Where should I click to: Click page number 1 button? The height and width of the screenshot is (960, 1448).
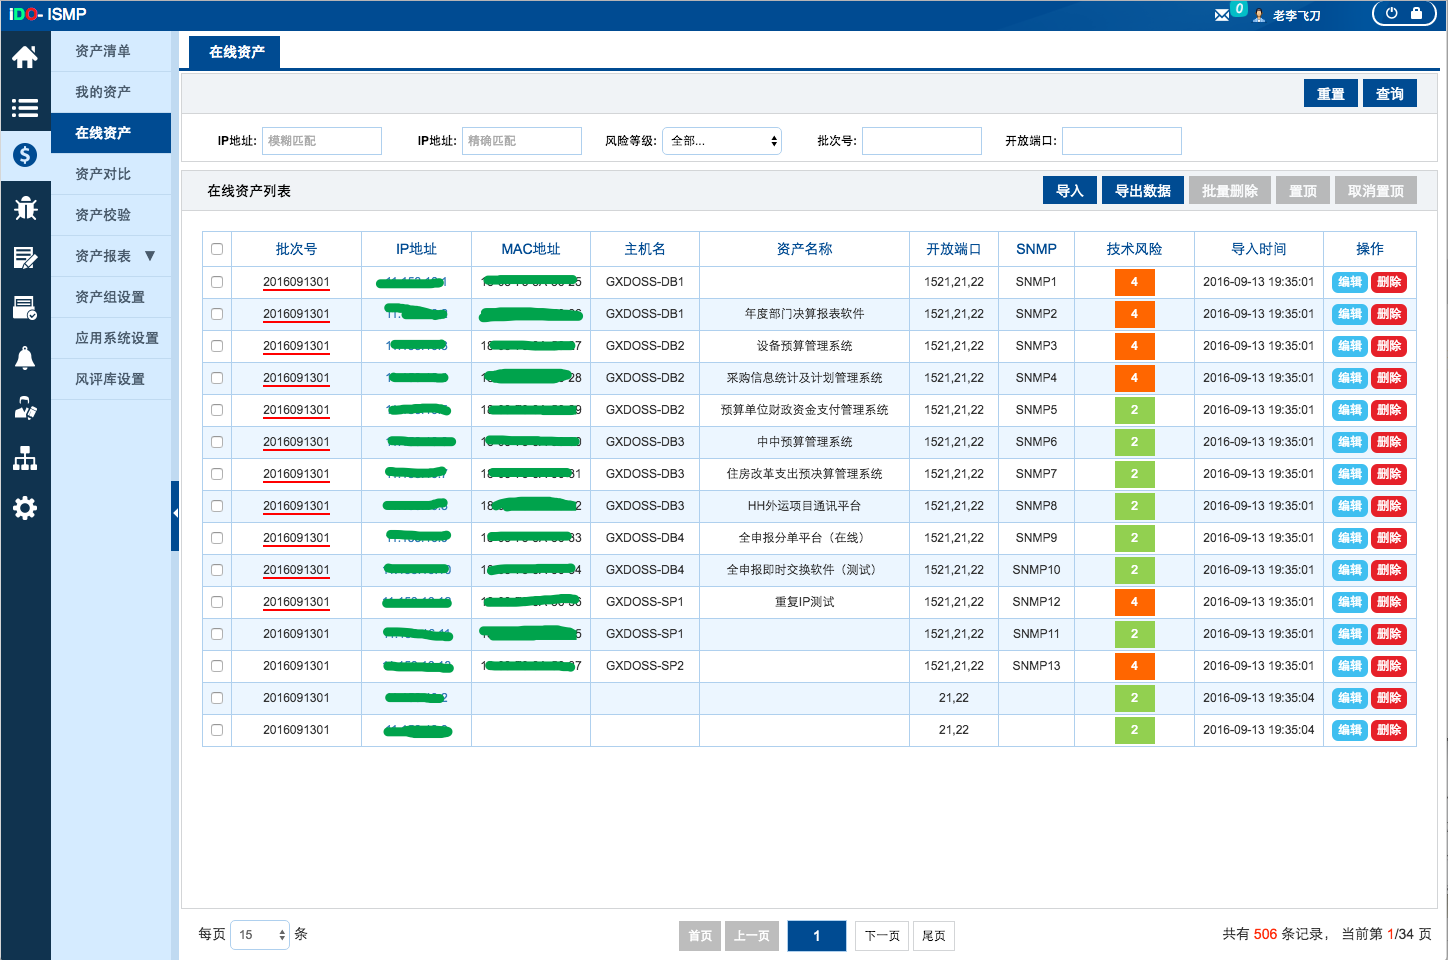817,936
